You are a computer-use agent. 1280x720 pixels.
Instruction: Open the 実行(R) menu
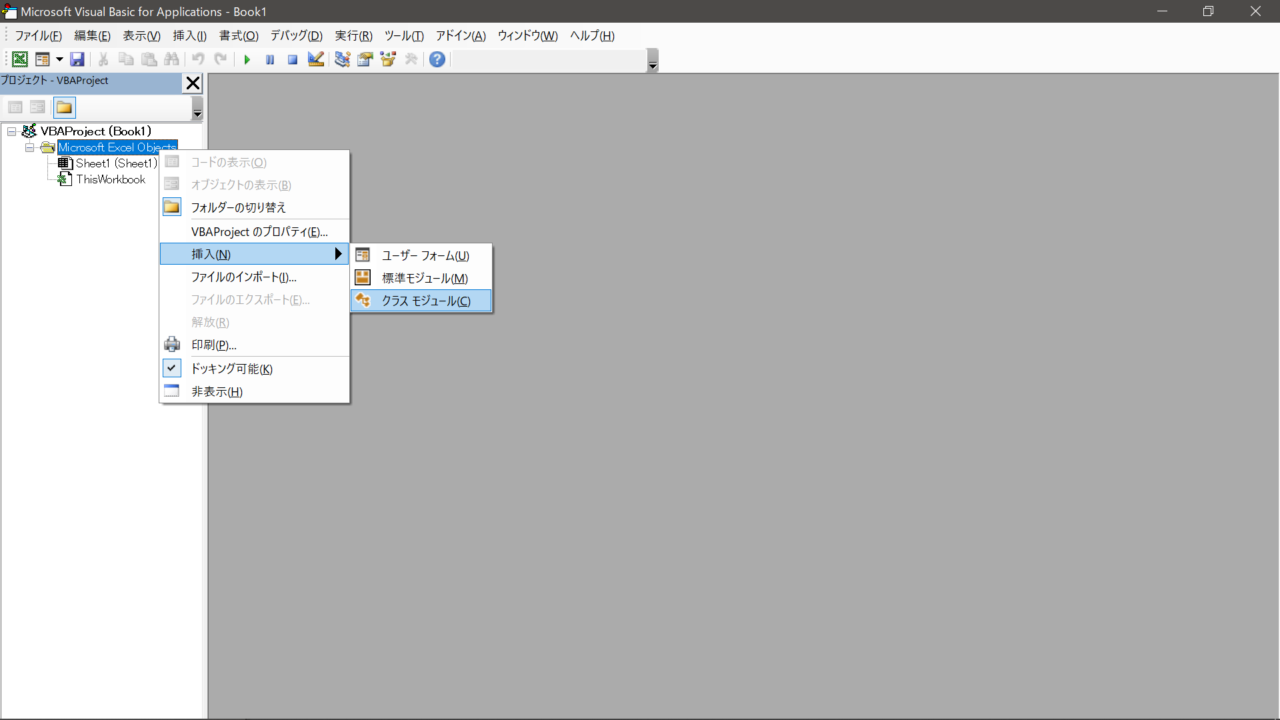click(354, 36)
